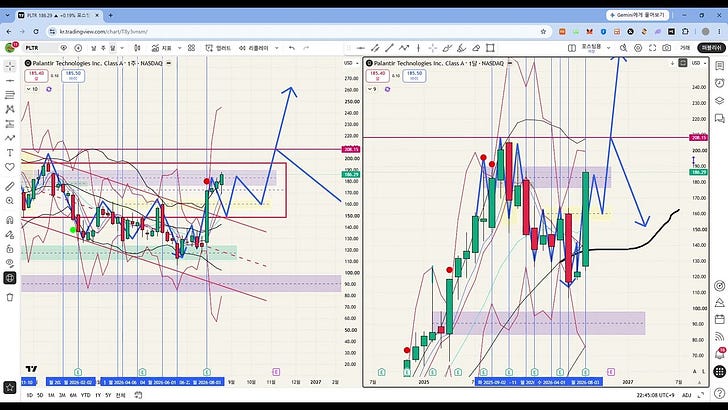This screenshot has width=728, height=410.
Task: Open the layout setup split-panel icon
Action: 572,48
